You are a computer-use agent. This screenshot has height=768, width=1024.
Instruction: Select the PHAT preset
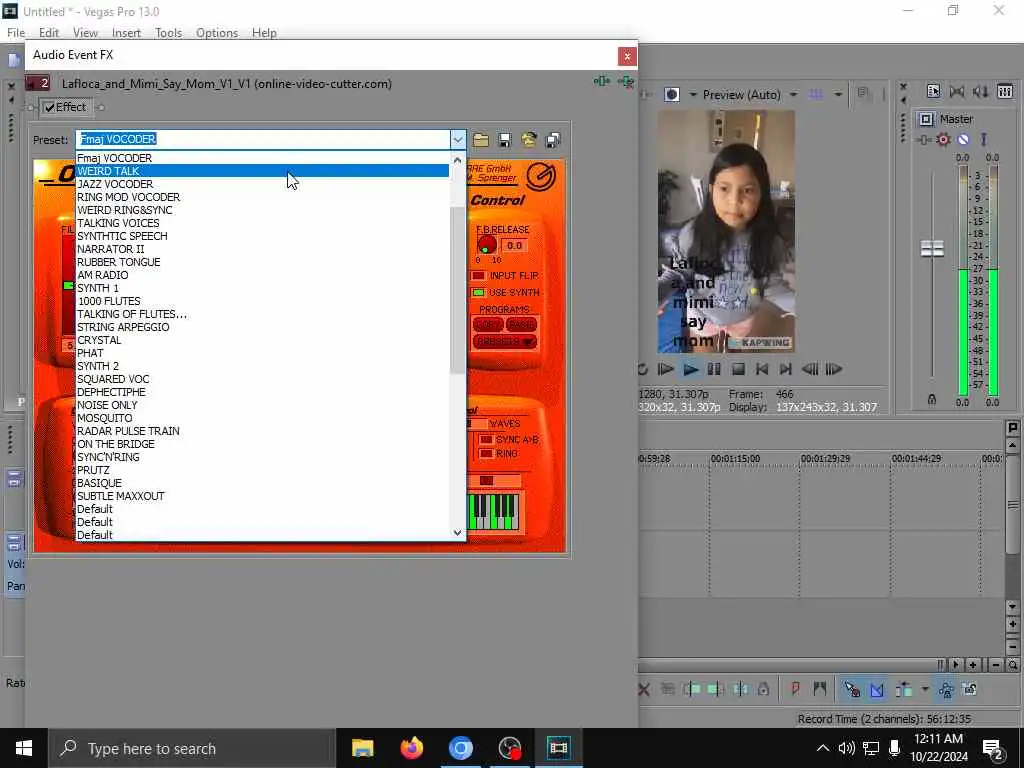click(263, 353)
